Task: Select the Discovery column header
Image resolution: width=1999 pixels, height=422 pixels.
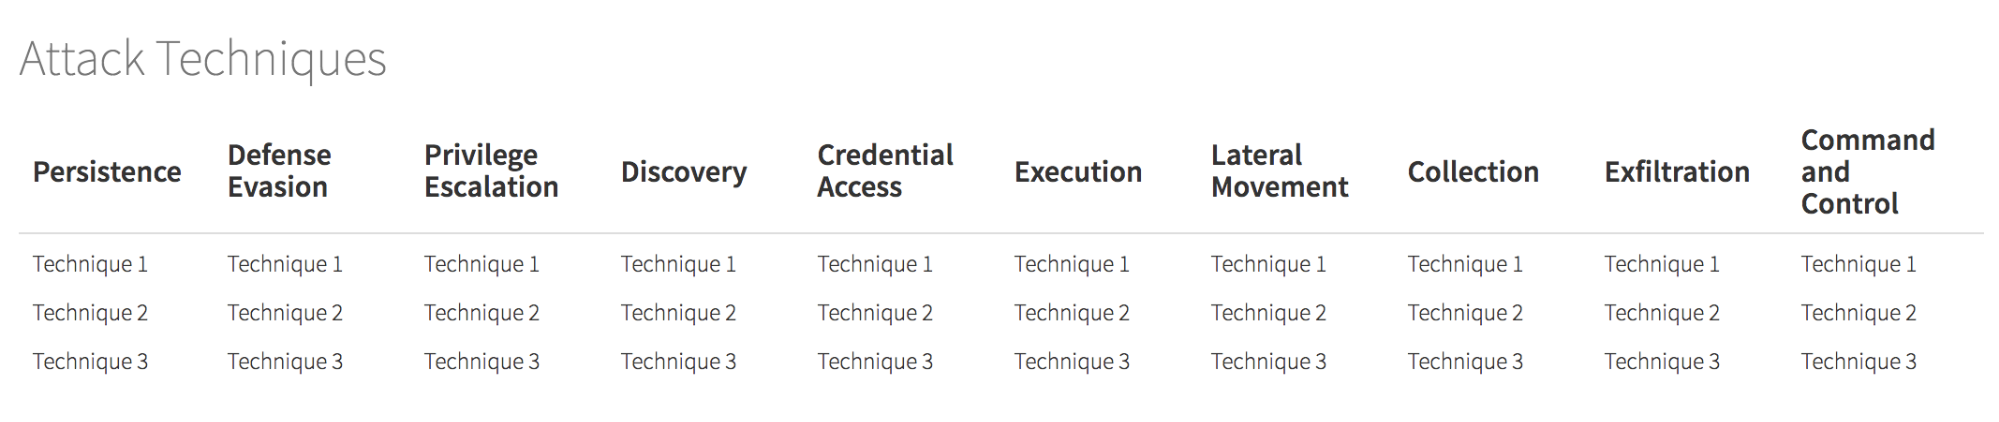Action: click(x=684, y=172)
